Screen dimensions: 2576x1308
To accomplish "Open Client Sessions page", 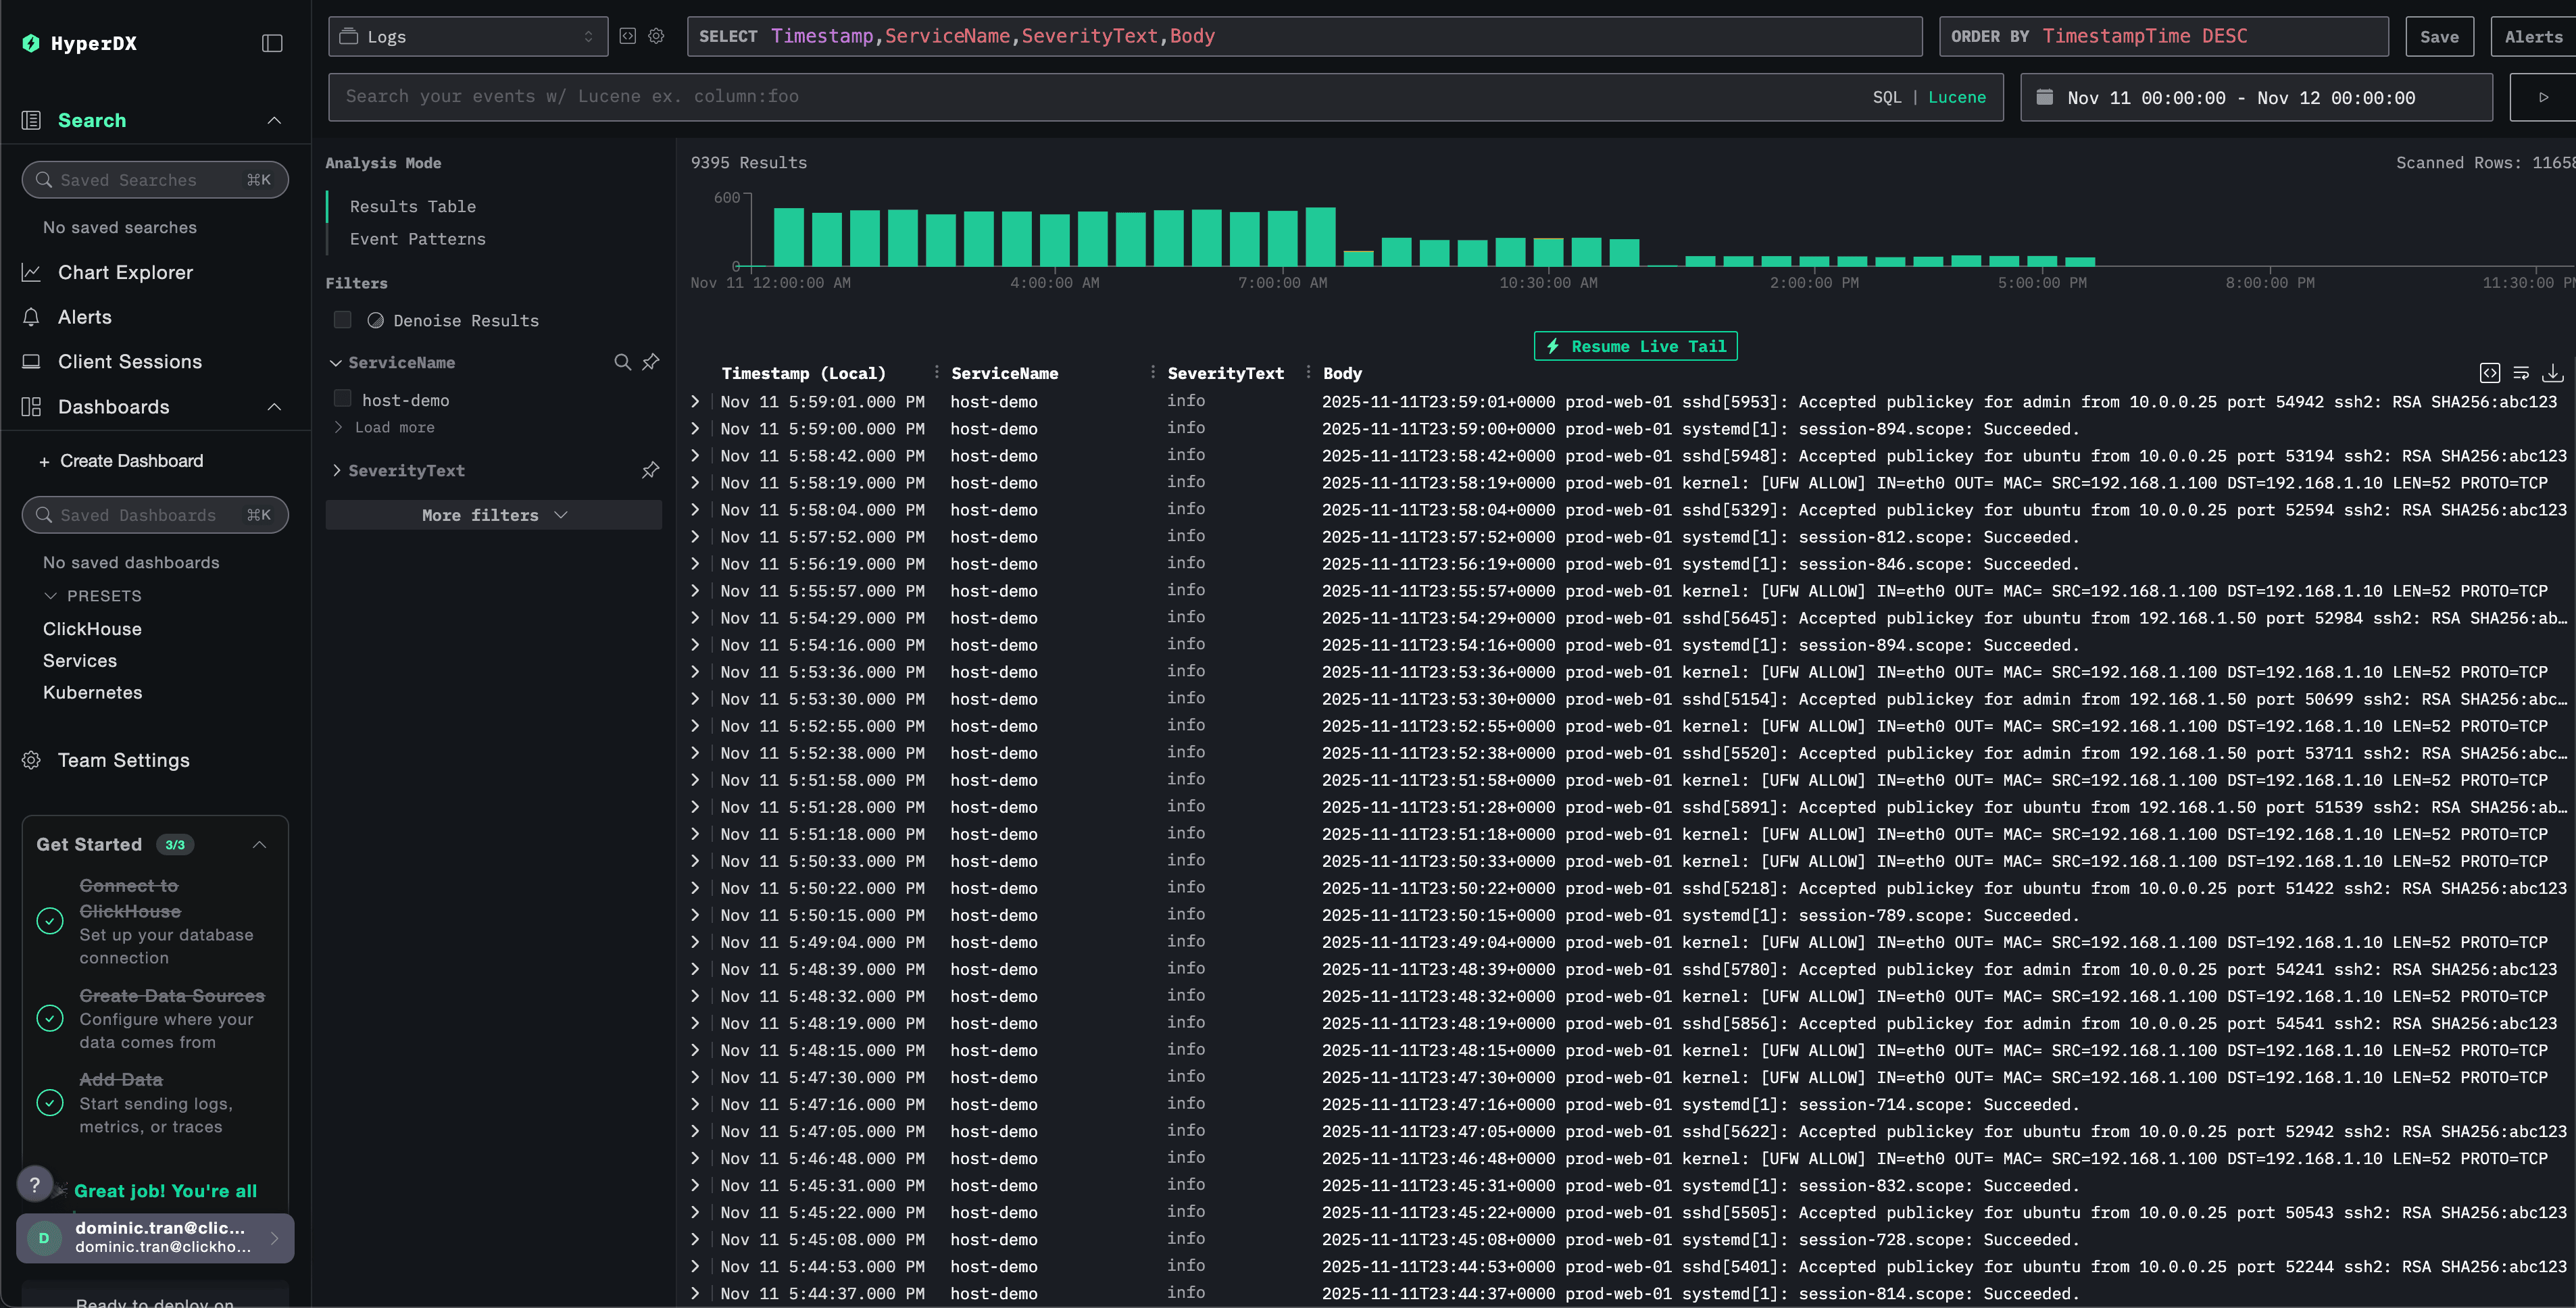I will 130,362.
